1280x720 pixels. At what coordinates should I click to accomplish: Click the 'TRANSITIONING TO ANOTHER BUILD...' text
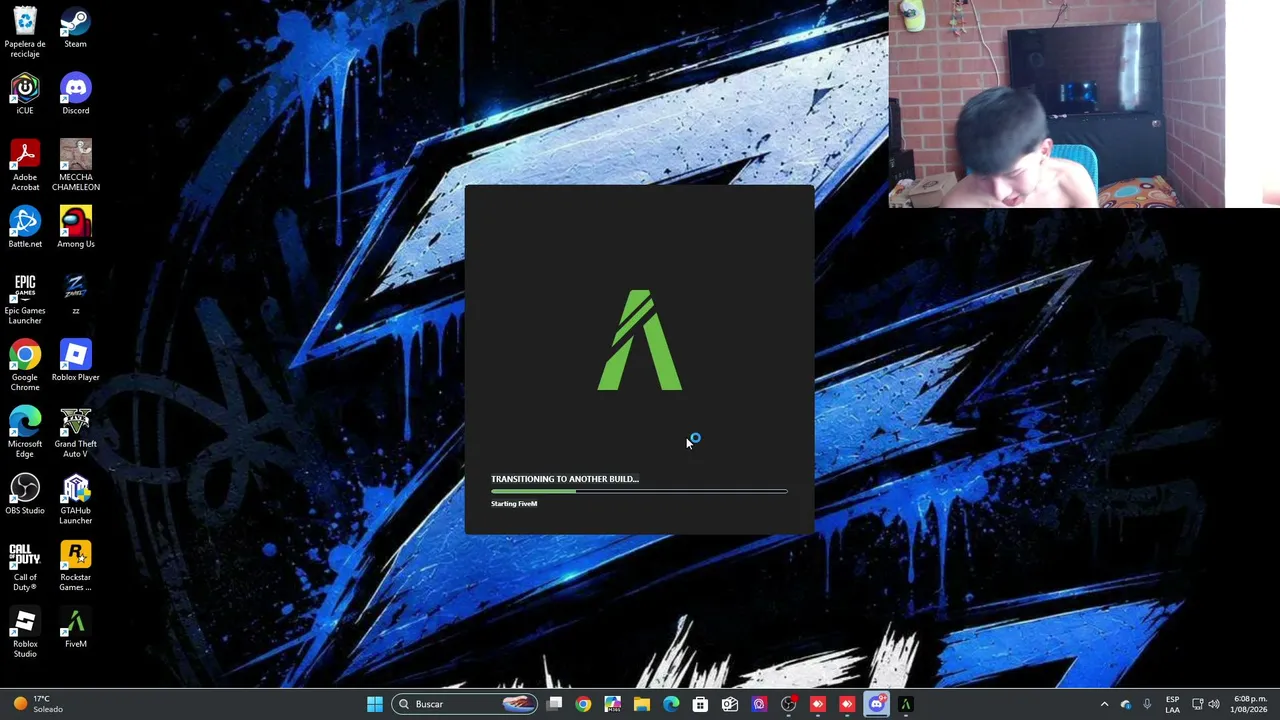[x=565, y=479]
